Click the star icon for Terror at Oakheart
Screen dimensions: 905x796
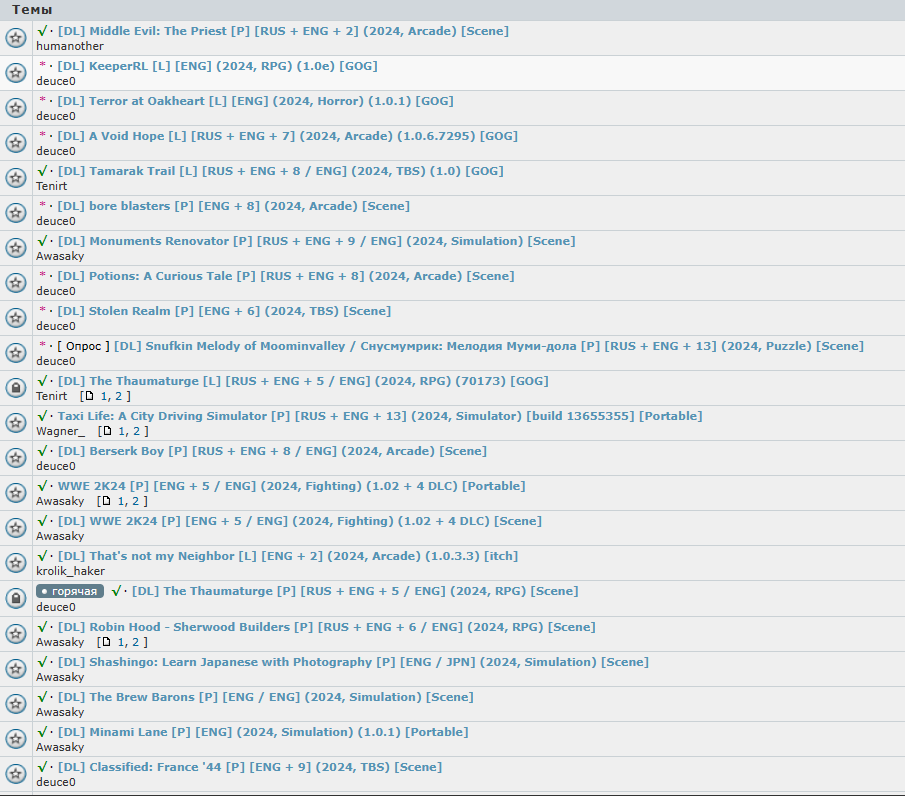[16, 108]
